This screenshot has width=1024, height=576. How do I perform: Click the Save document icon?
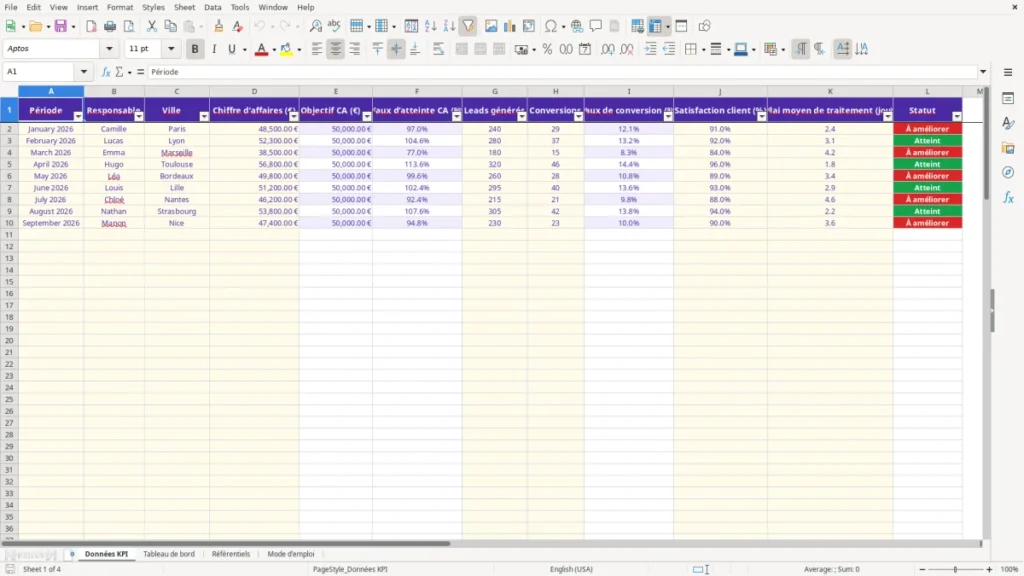(60, 26)
